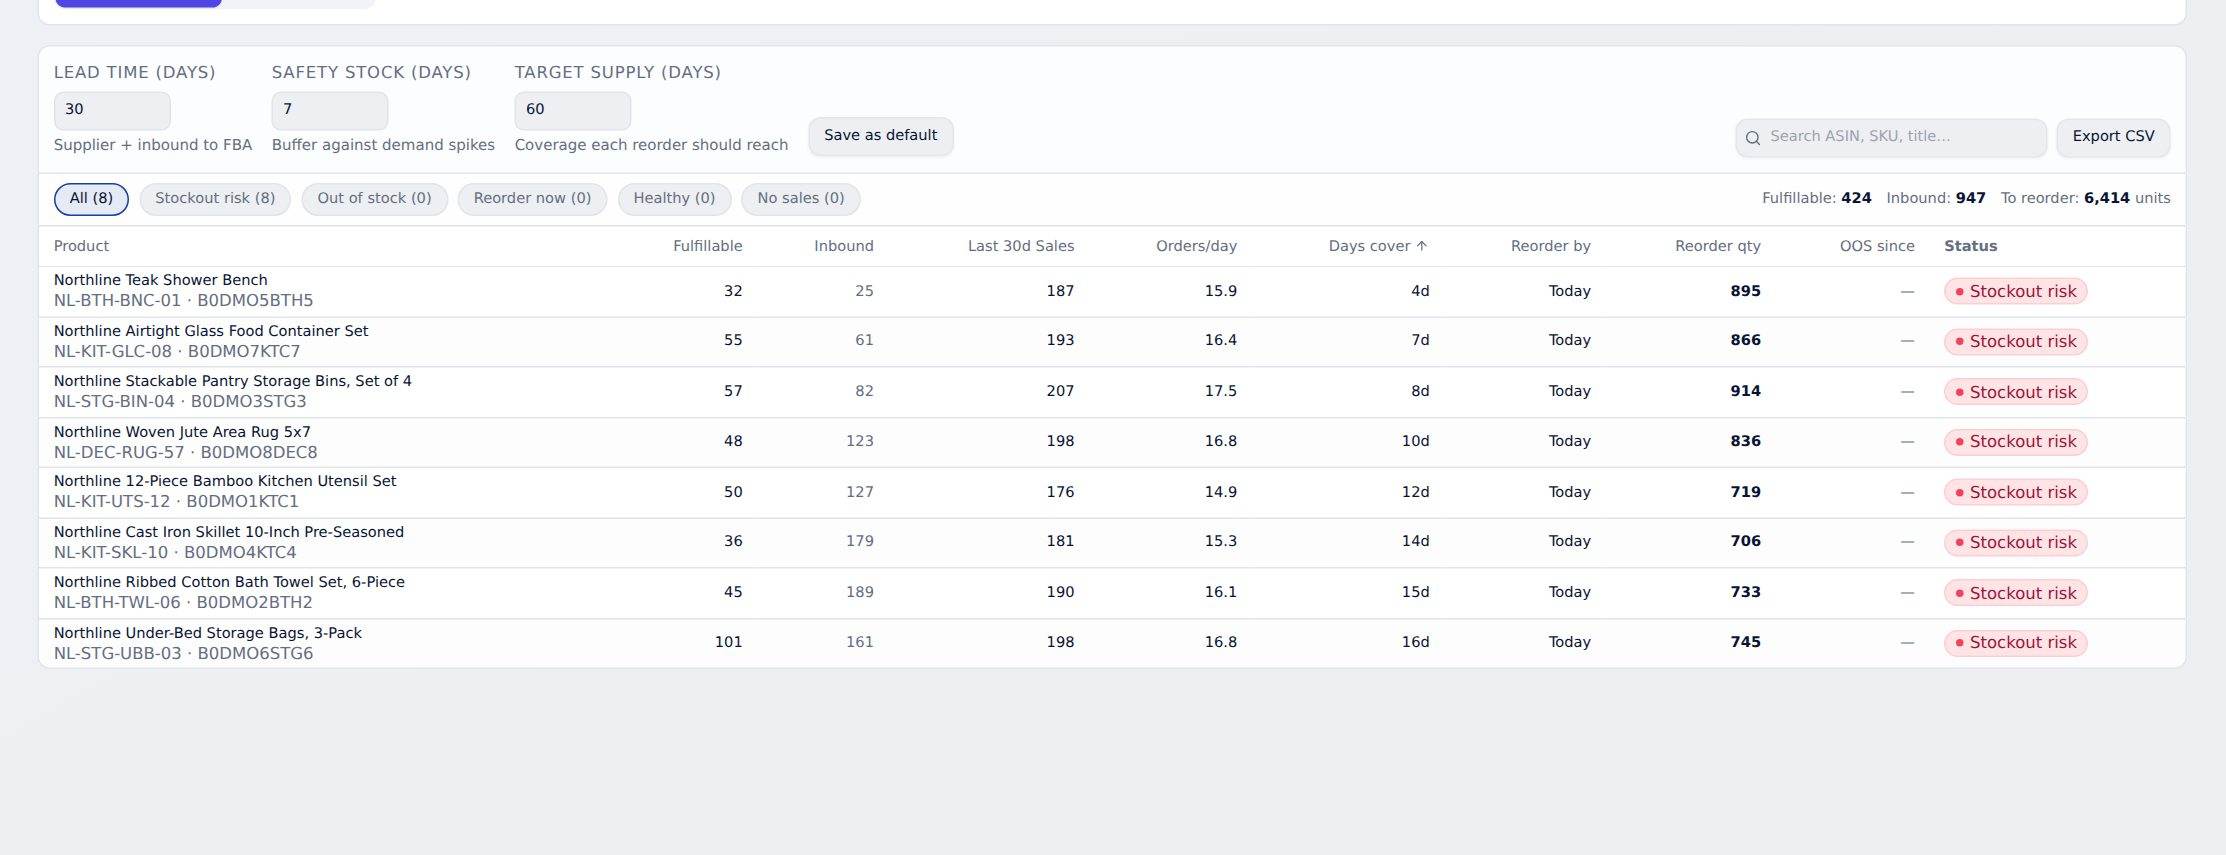Sort by Inbound column header
The height and width of the screenshot is (855, 2226).
pos(844,246)
